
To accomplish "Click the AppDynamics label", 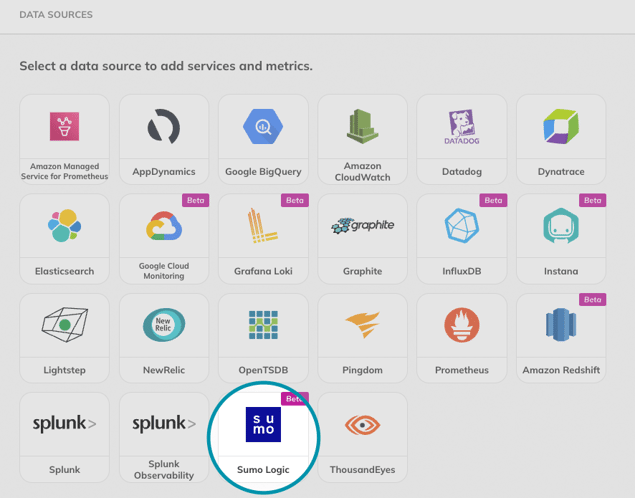I will click(164, 172).
